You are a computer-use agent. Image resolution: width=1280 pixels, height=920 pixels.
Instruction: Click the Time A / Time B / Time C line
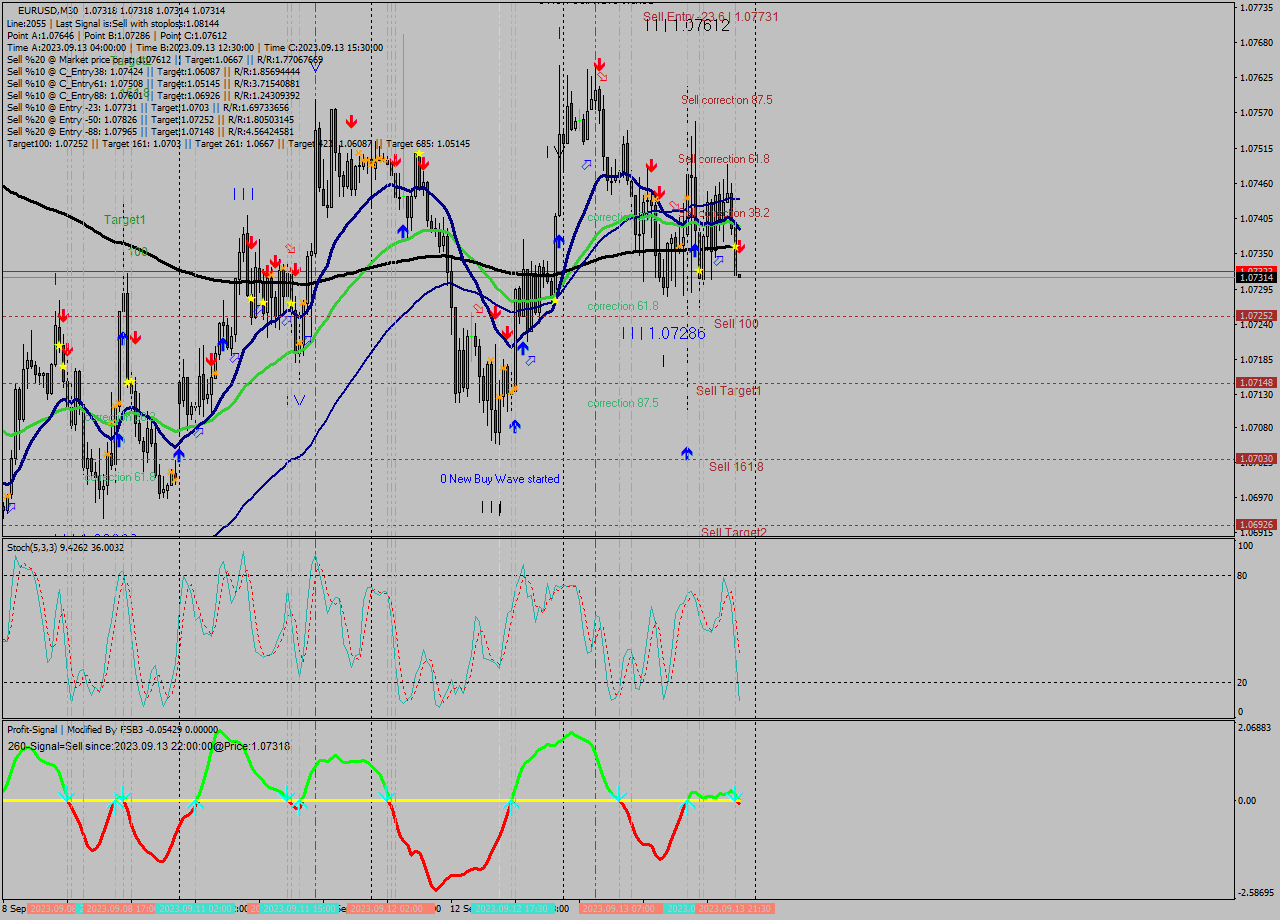(x=195, y=47)
